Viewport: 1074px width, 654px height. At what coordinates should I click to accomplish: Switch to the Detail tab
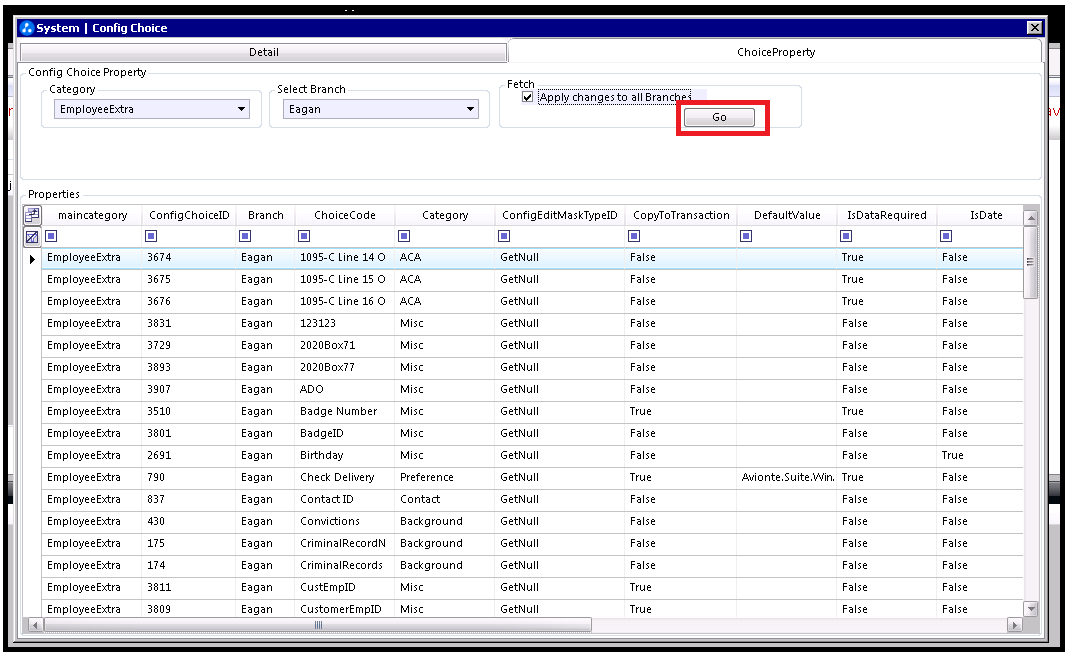[x=264, y=52]
